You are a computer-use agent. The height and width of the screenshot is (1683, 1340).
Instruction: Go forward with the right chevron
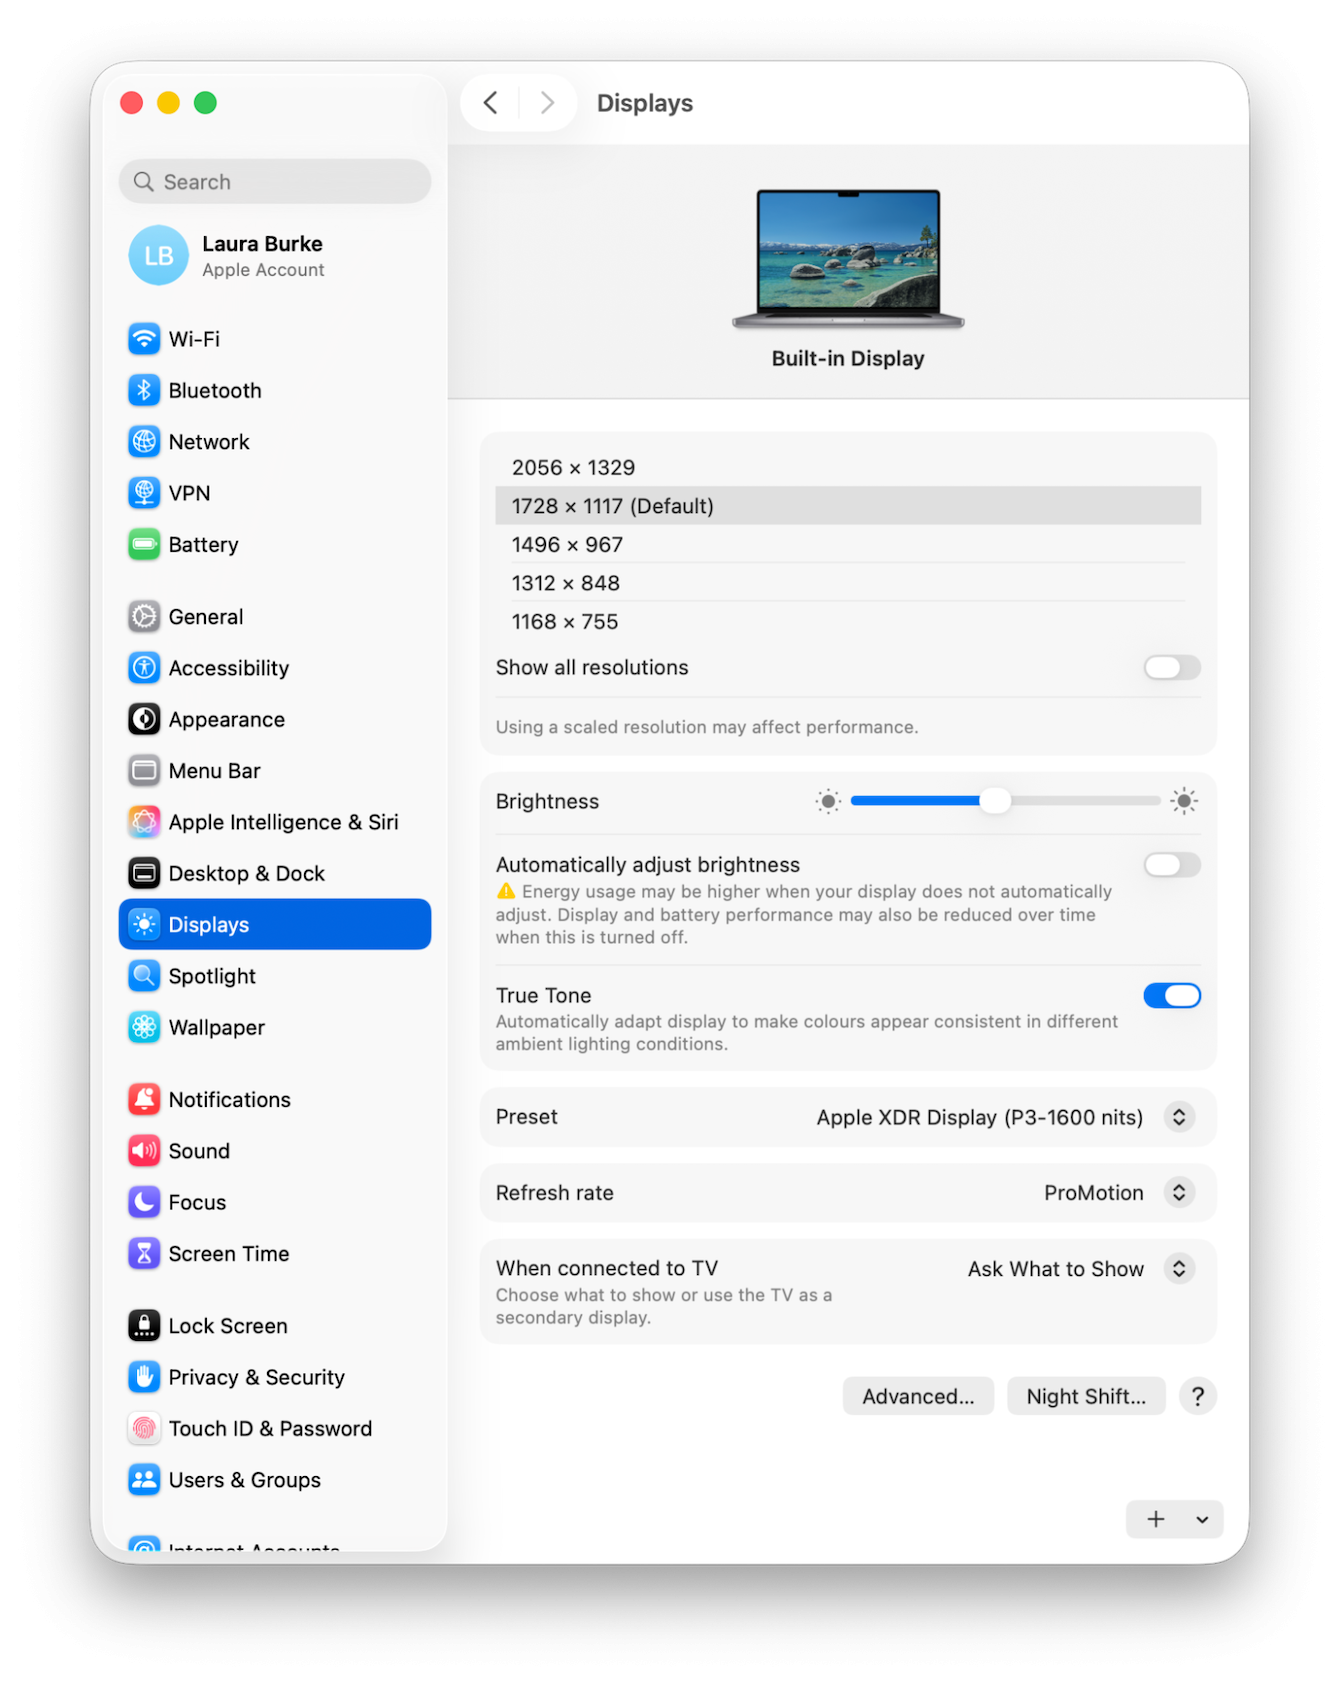pos(546,102)
